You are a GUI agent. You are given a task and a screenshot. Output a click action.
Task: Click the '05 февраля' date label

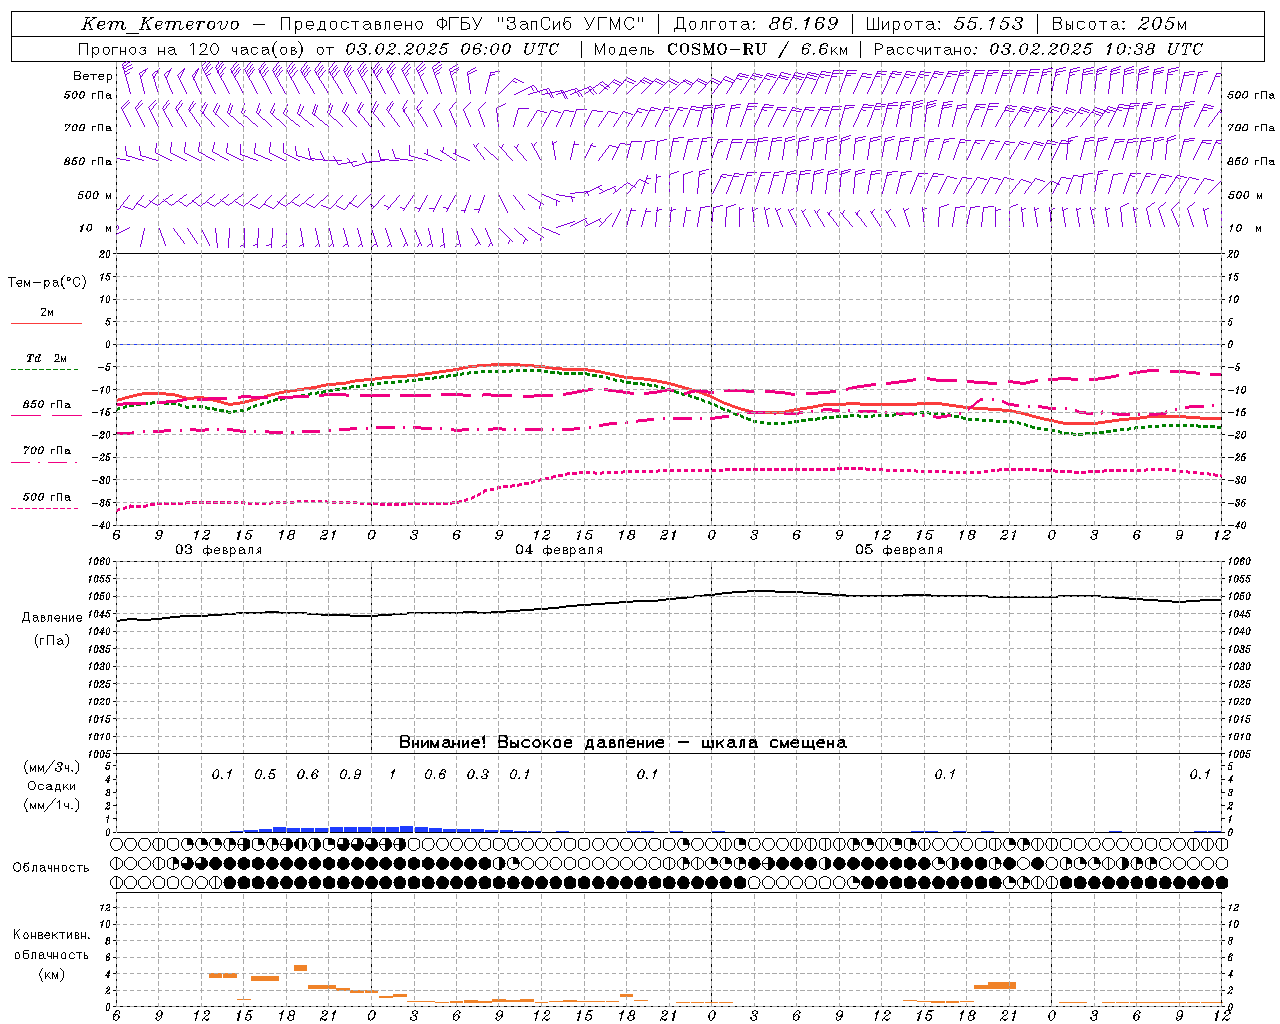tap(899, 550)
